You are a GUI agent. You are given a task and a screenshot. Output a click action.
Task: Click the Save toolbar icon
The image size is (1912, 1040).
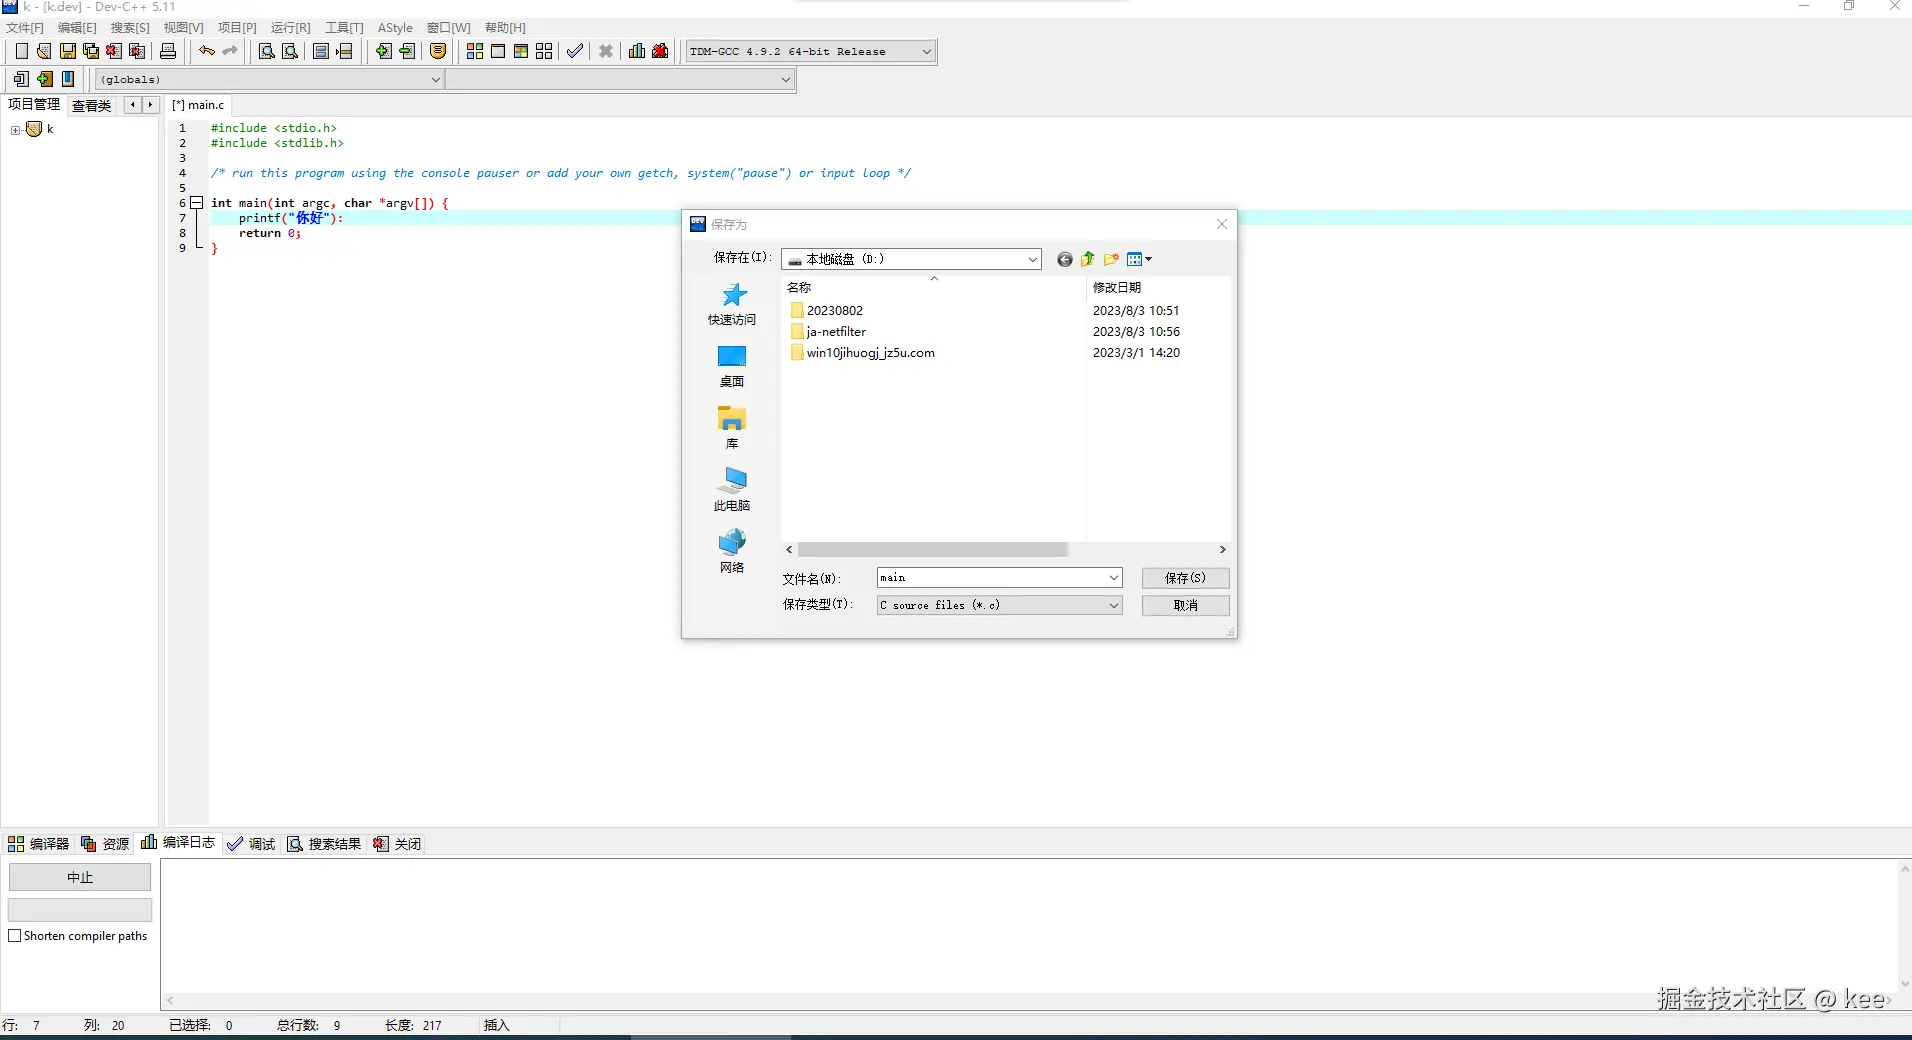point(68,51)
